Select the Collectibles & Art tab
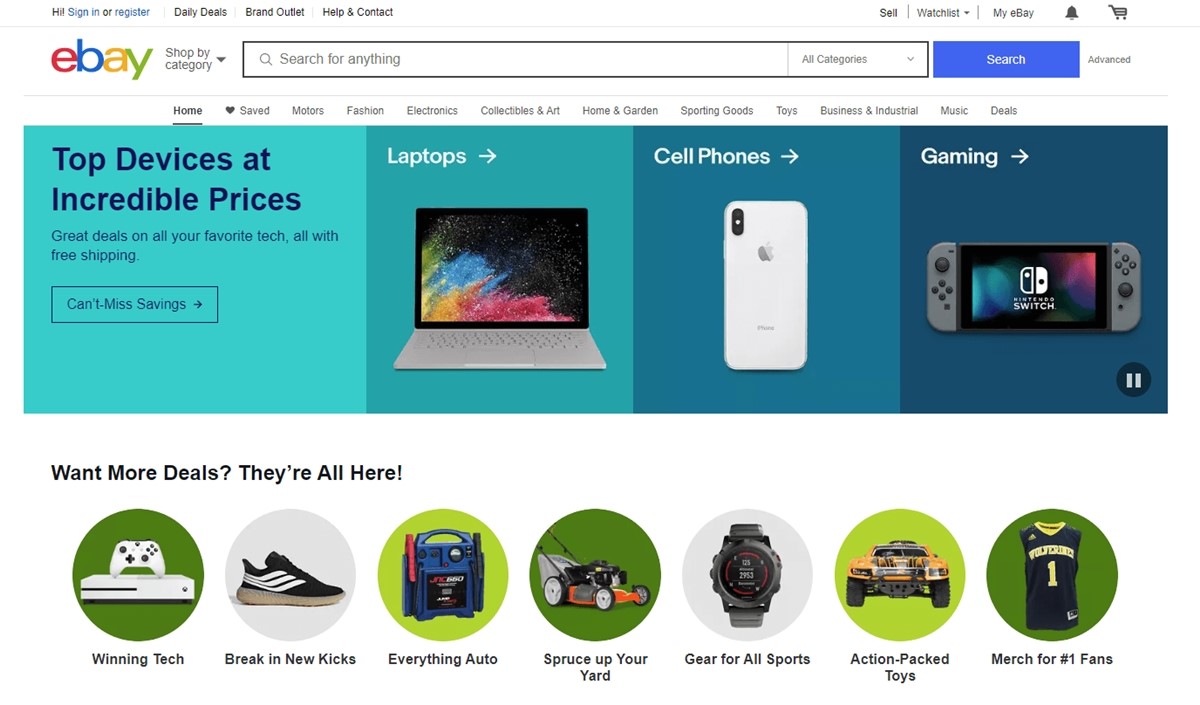Screen dimensions: 1200x705 pyautogui.click(x=520, y=111)
